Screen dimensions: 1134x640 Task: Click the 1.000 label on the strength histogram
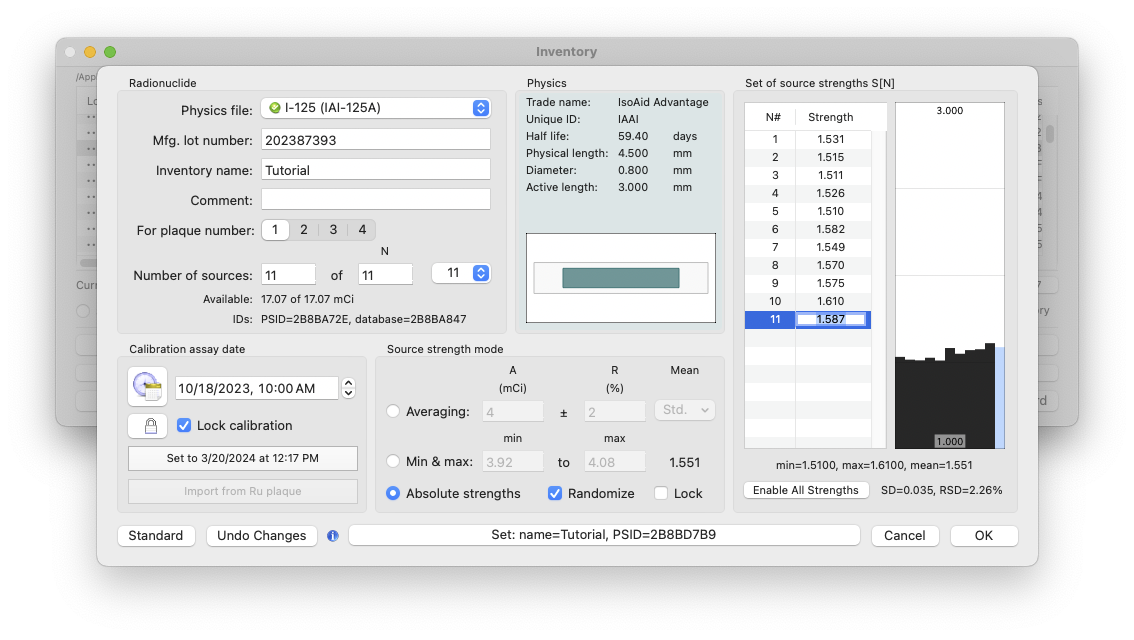[950, 441]
